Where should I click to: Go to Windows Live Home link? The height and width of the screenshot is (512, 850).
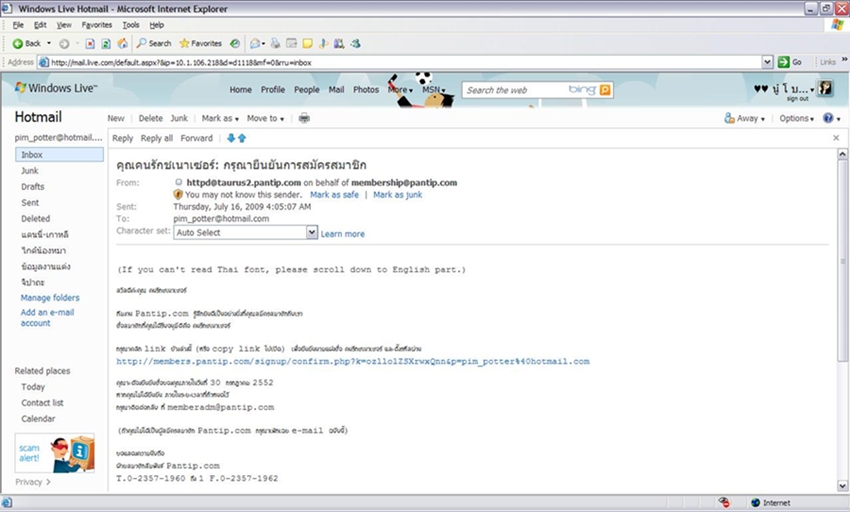(x=240, y=89)
